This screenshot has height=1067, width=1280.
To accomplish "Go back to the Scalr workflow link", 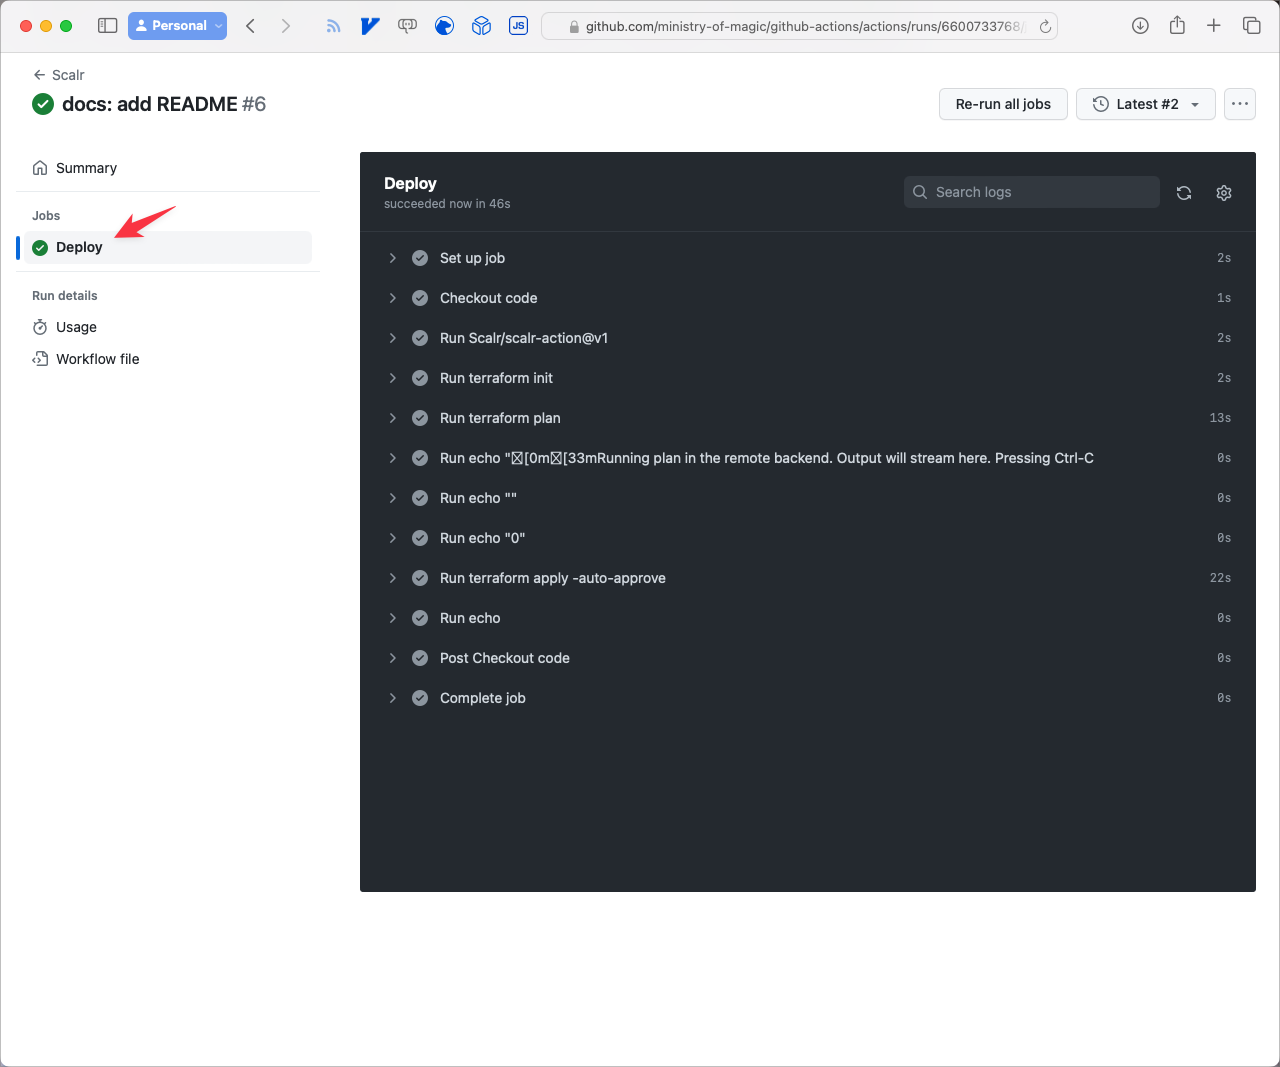I will [x=58, y=75].
